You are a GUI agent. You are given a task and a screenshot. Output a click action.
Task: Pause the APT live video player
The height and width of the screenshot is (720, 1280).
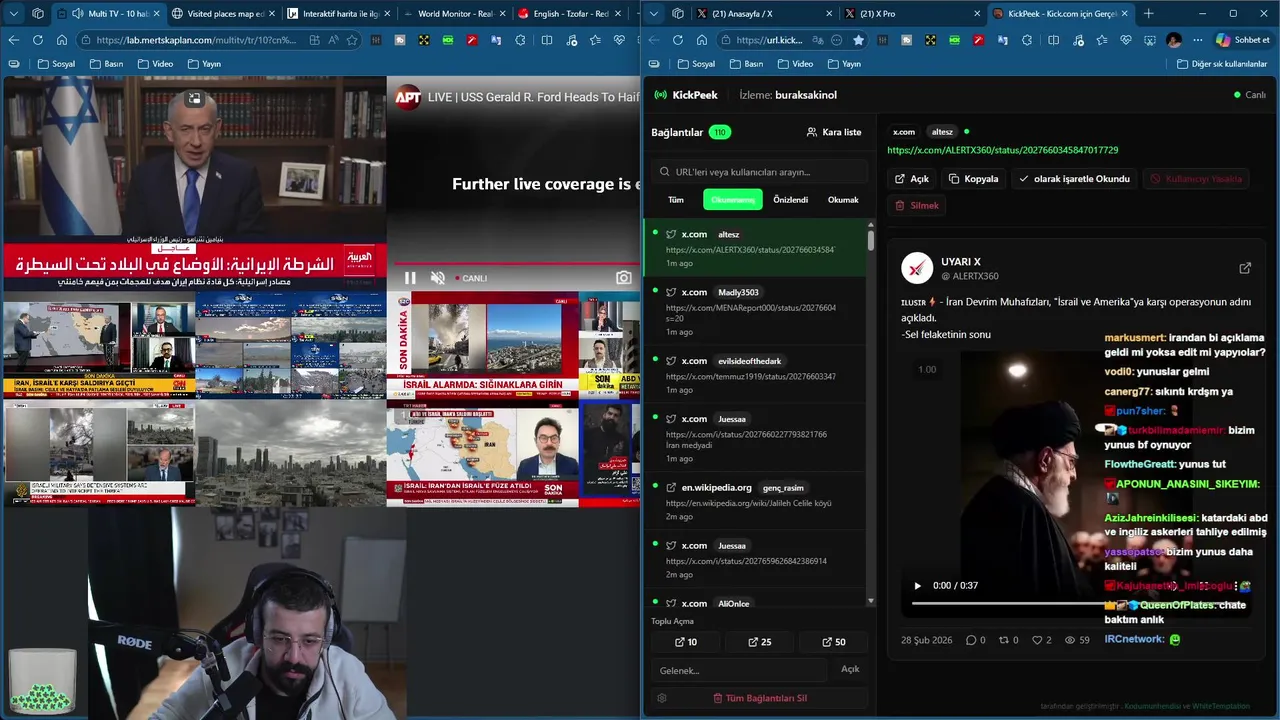(x=410, y=278)
